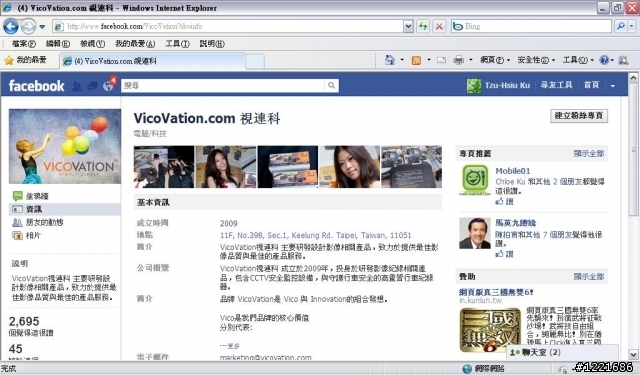The width and height of the screenshot is (640, 375).
Task: Open the 編輯(E) menu
Action: click(58, 44)
